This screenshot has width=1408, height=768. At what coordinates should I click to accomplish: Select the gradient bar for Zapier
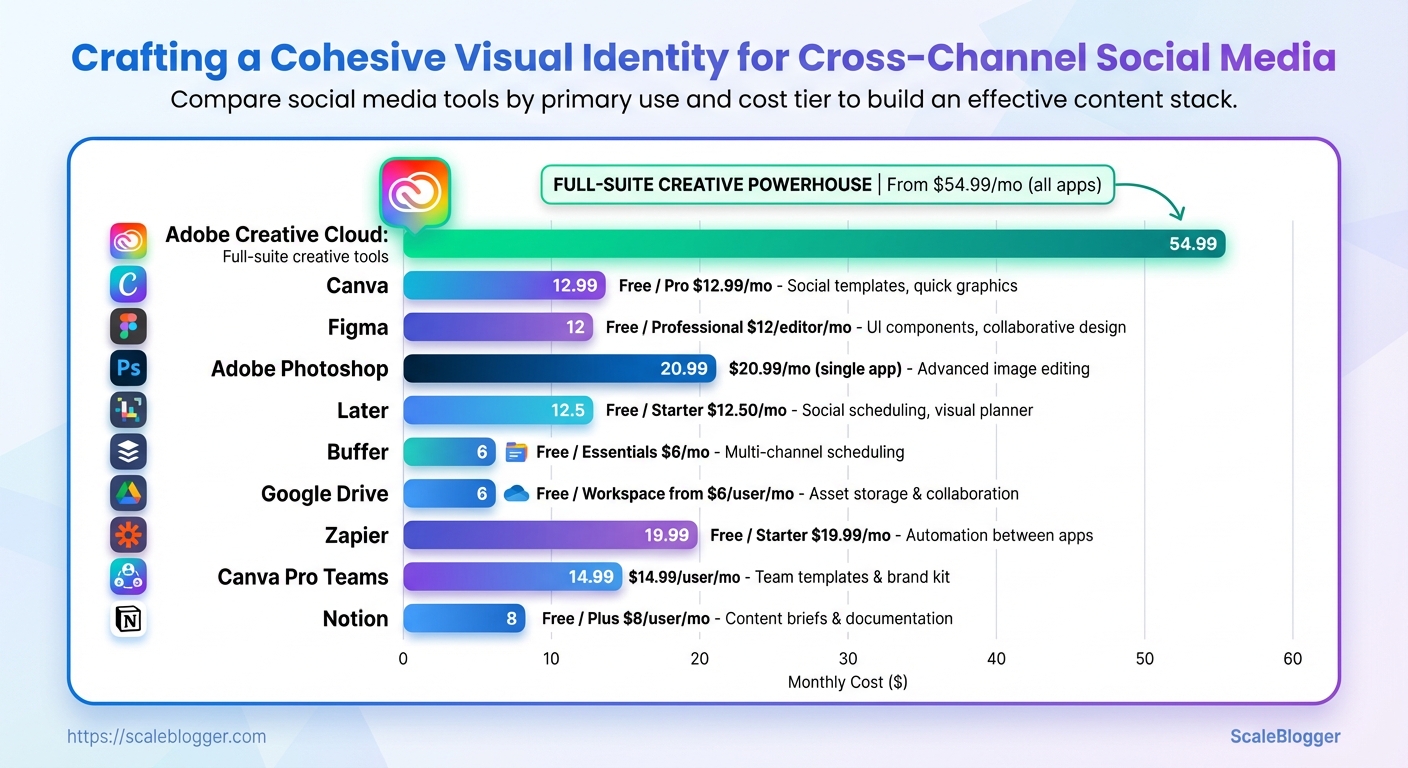pos(550,535)
